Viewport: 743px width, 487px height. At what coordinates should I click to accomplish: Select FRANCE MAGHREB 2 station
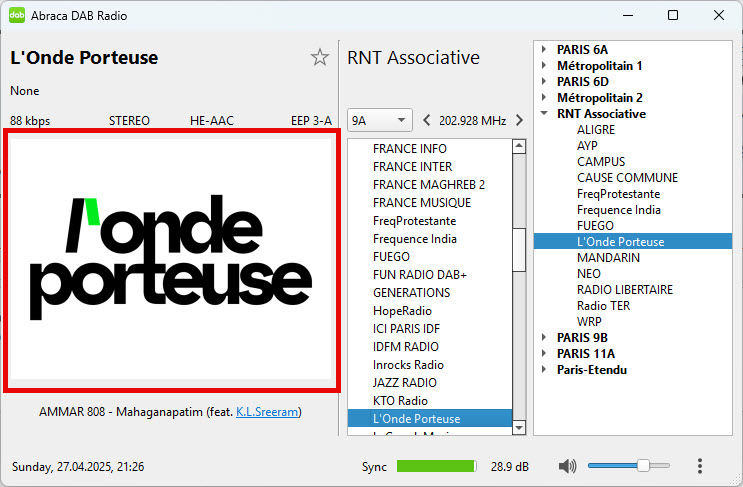pos(429,185)
